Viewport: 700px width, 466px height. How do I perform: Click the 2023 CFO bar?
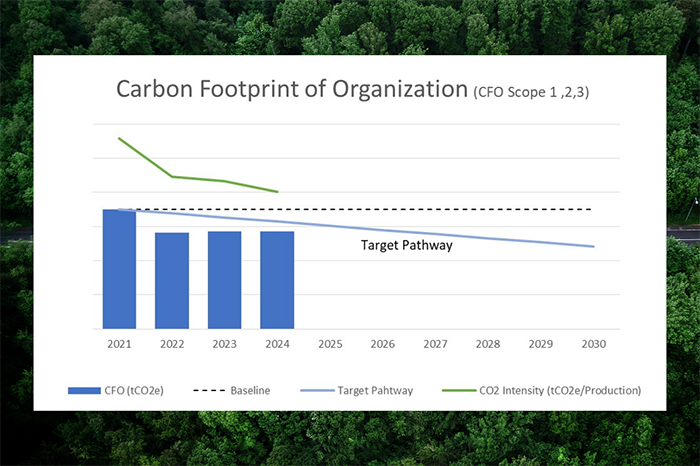225,280
